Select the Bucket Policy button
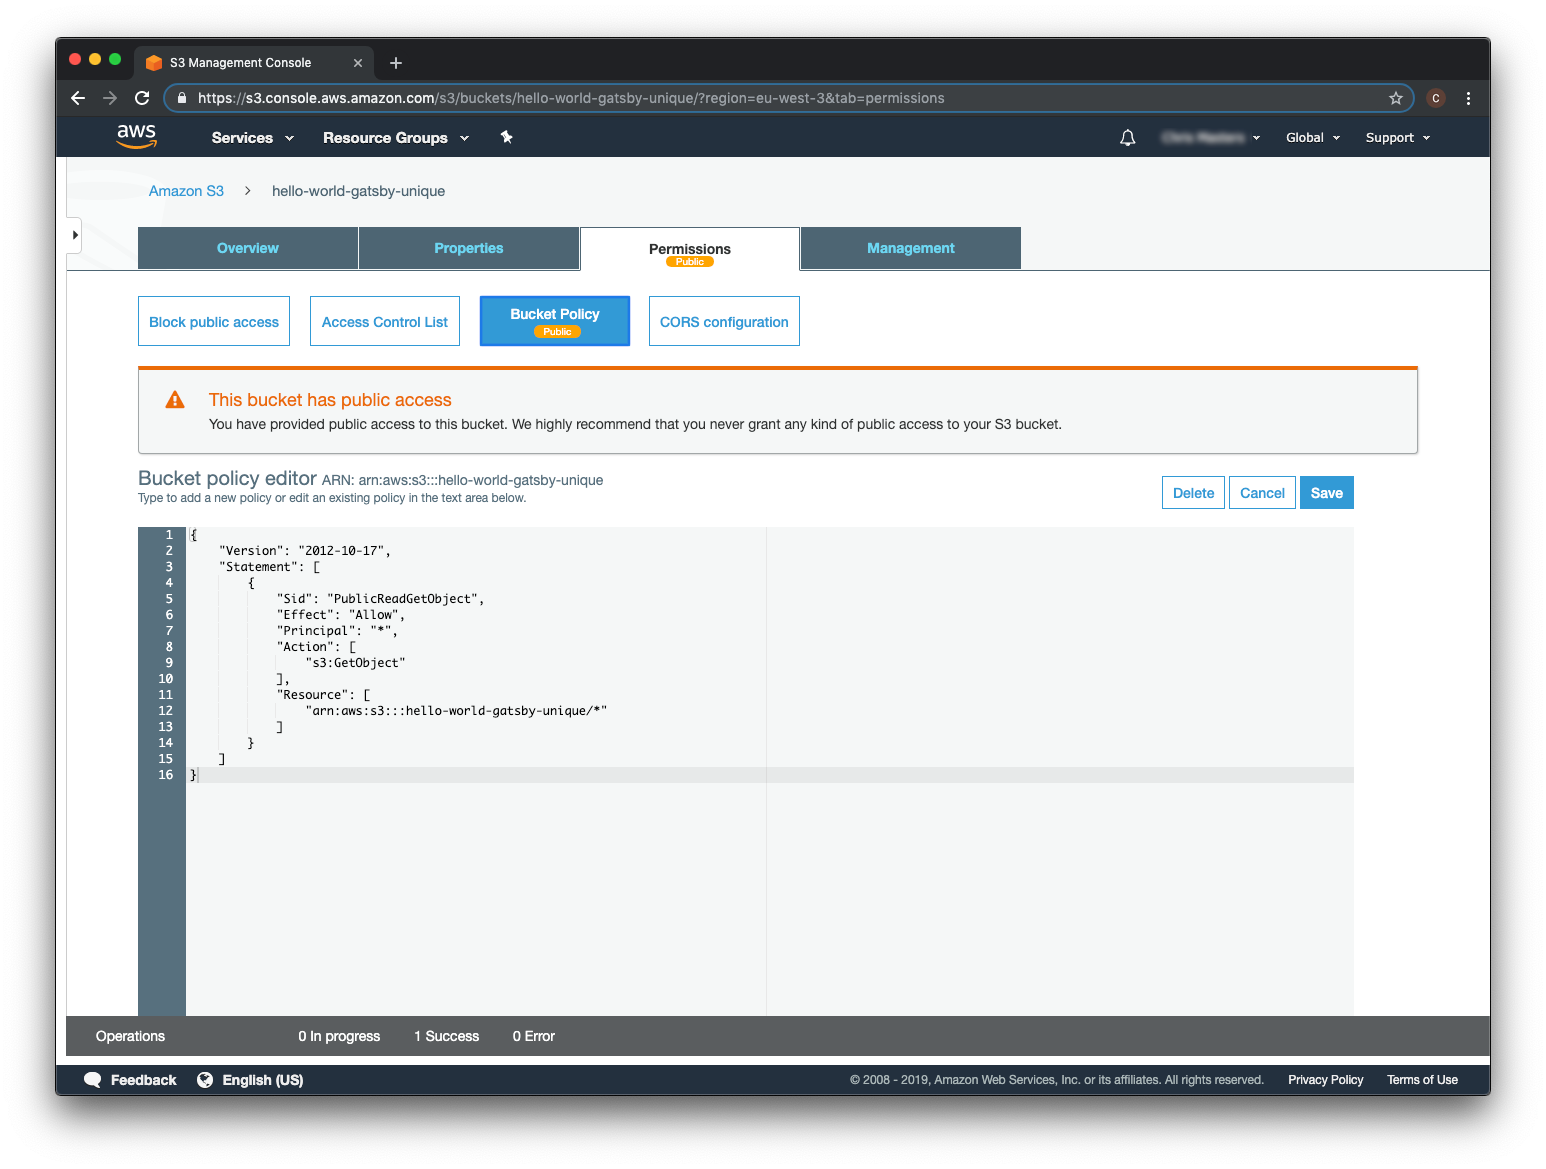Viewport: 1546px width, 1169px height. [555, 321]
